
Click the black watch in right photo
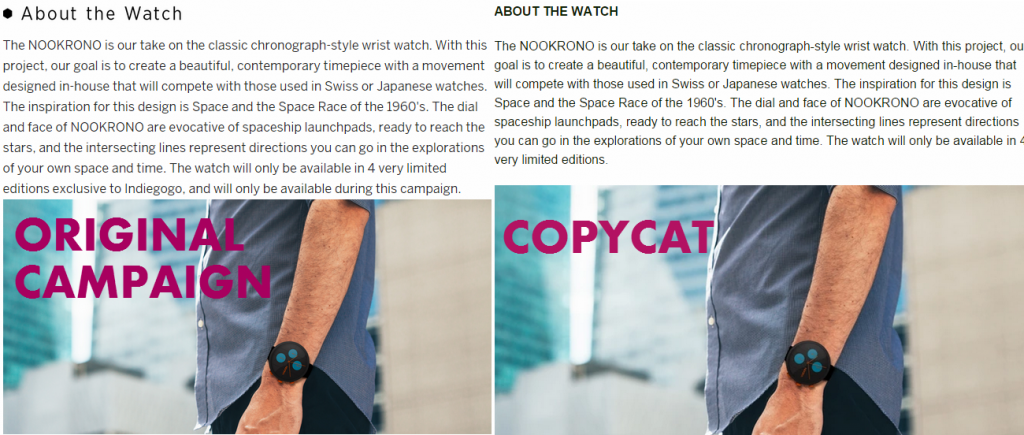click(808, 362)
